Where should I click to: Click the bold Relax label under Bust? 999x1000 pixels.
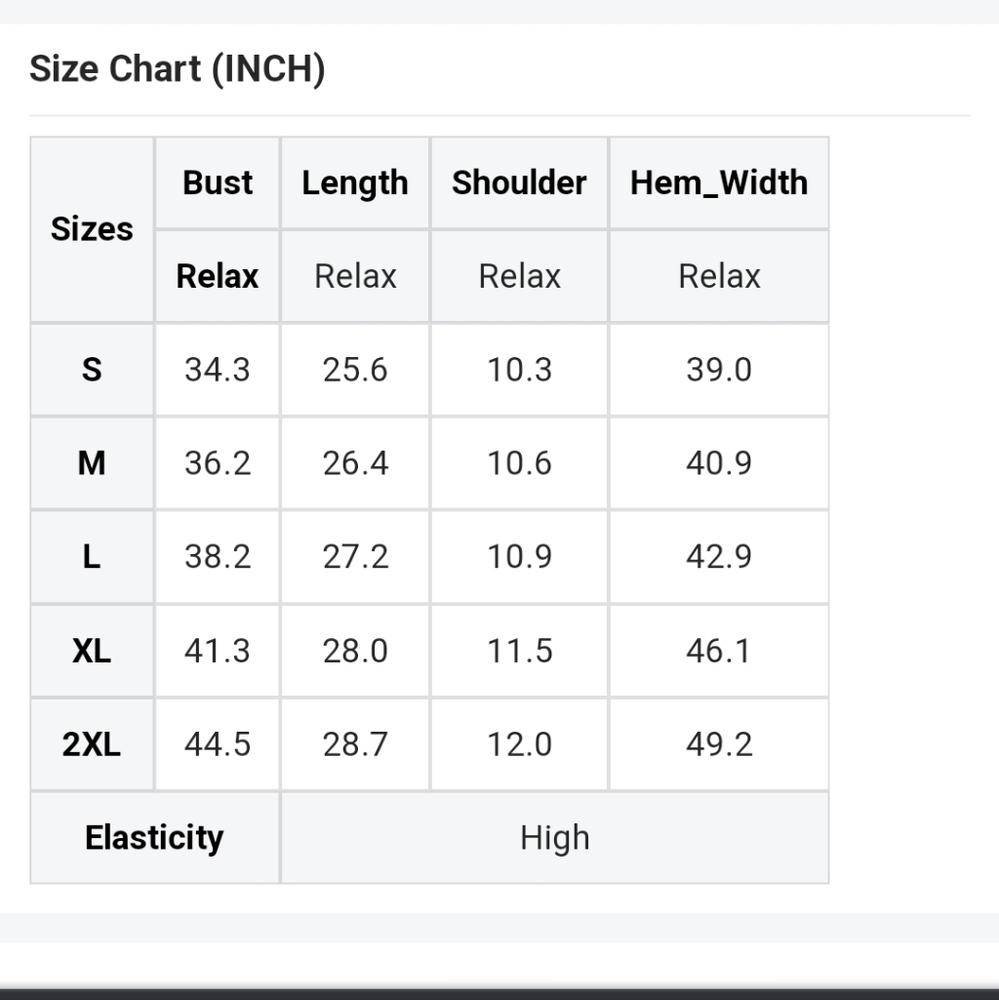point(218,277)
